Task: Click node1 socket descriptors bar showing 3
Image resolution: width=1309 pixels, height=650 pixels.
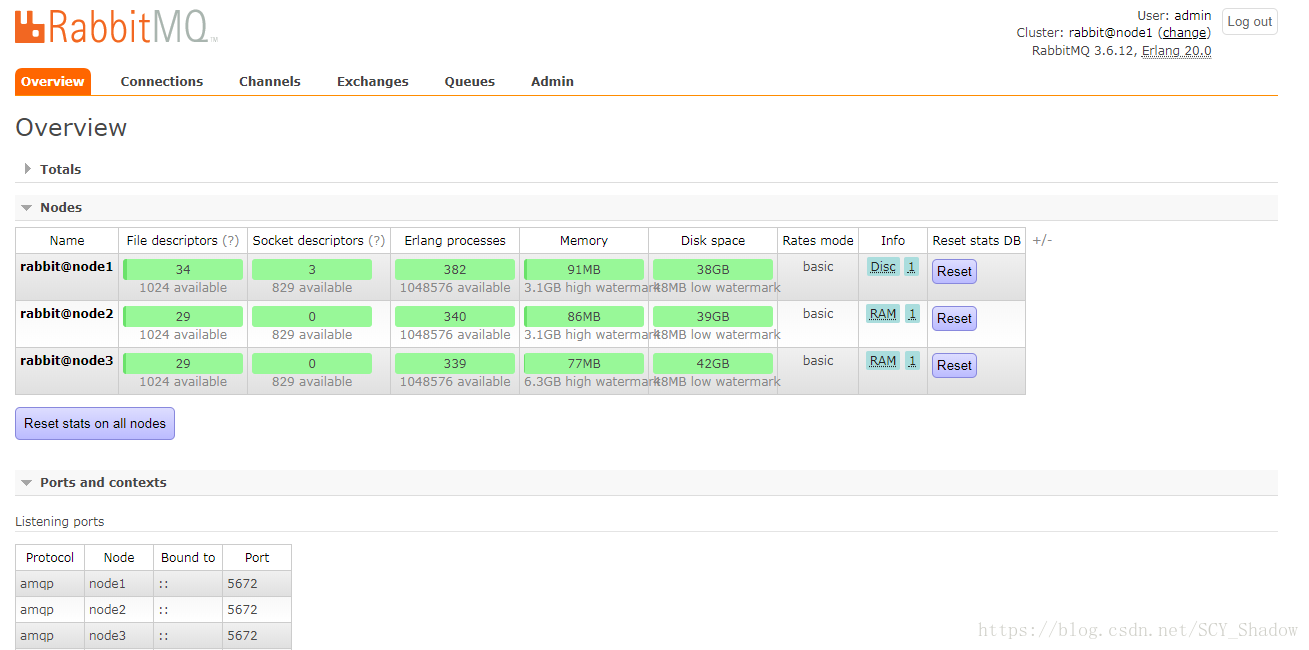Action: coord(312,270)
